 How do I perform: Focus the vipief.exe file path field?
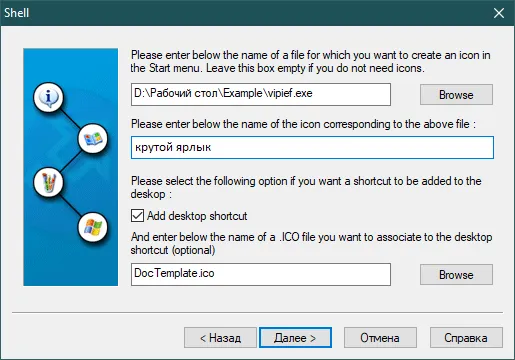point(261,94)
